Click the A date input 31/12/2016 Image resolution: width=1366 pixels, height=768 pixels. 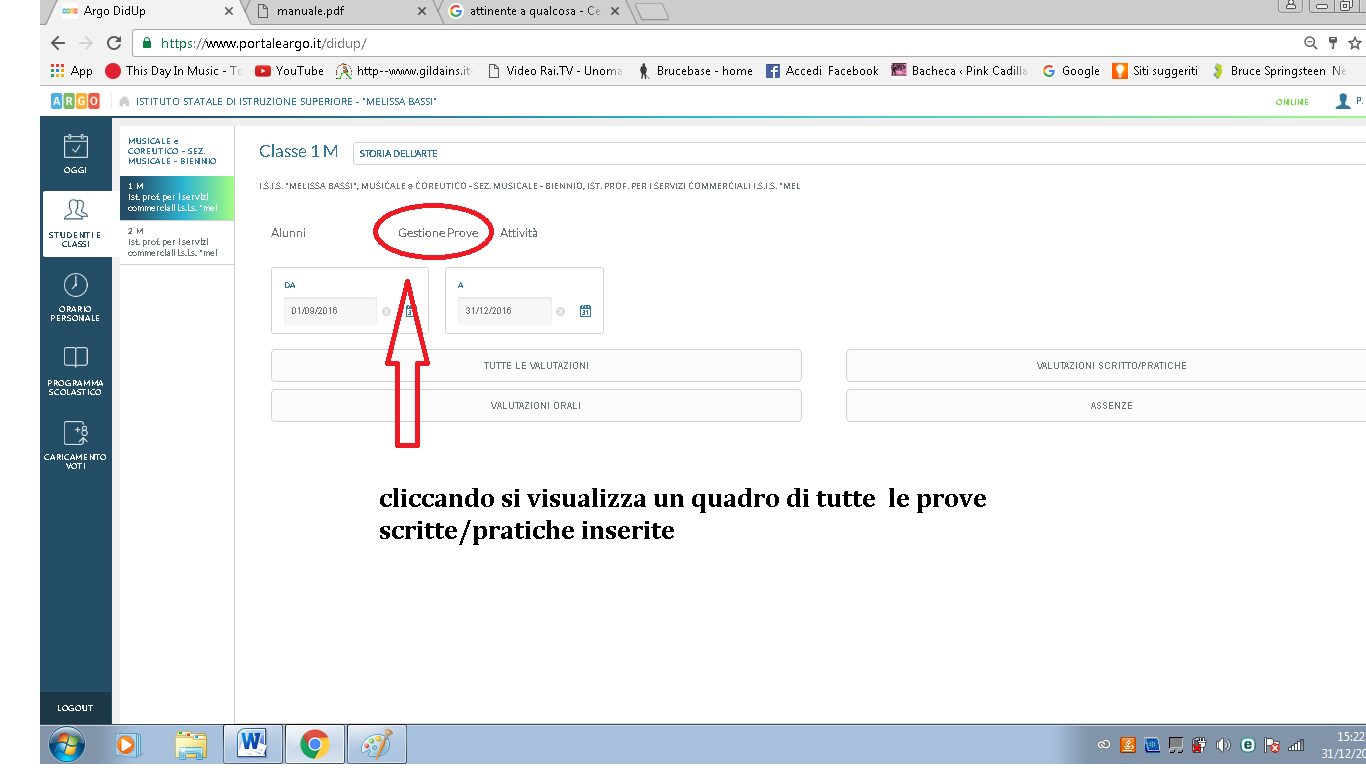(504, 311)
